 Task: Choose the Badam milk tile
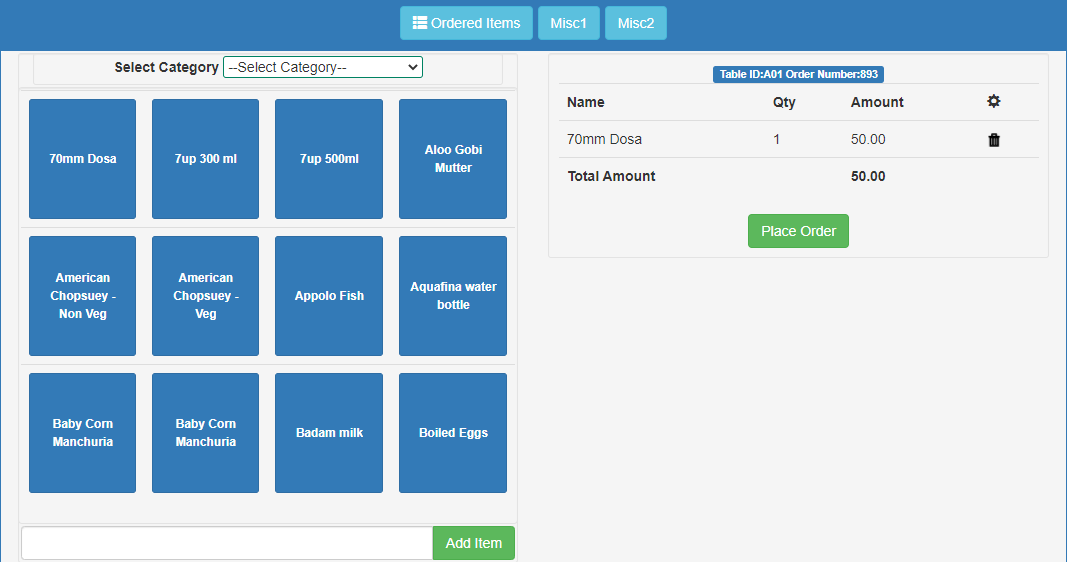tap(329, 433)
